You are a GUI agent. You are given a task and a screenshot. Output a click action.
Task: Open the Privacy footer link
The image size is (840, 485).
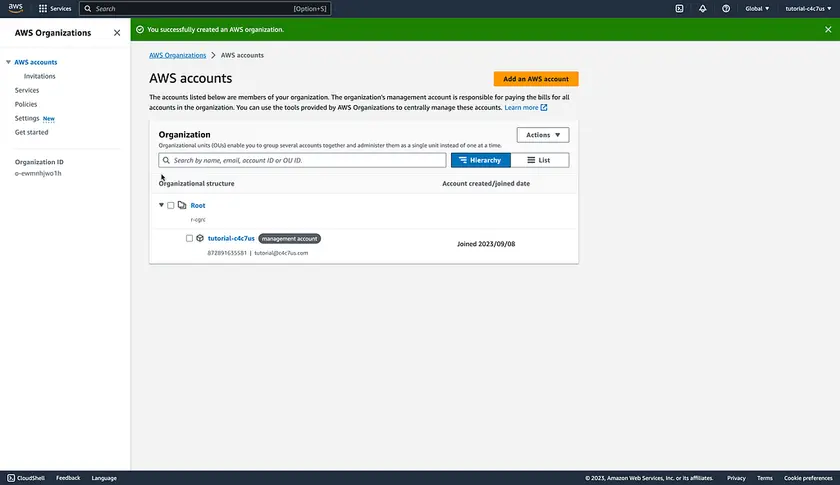click(736, 477)
